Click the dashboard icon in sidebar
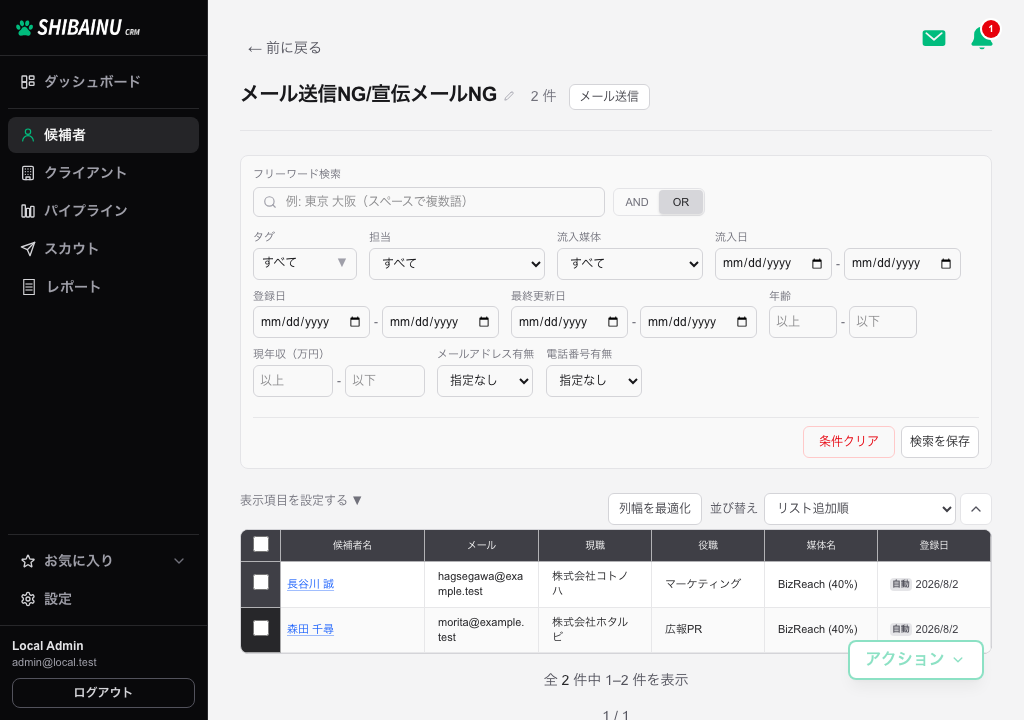 27,82
